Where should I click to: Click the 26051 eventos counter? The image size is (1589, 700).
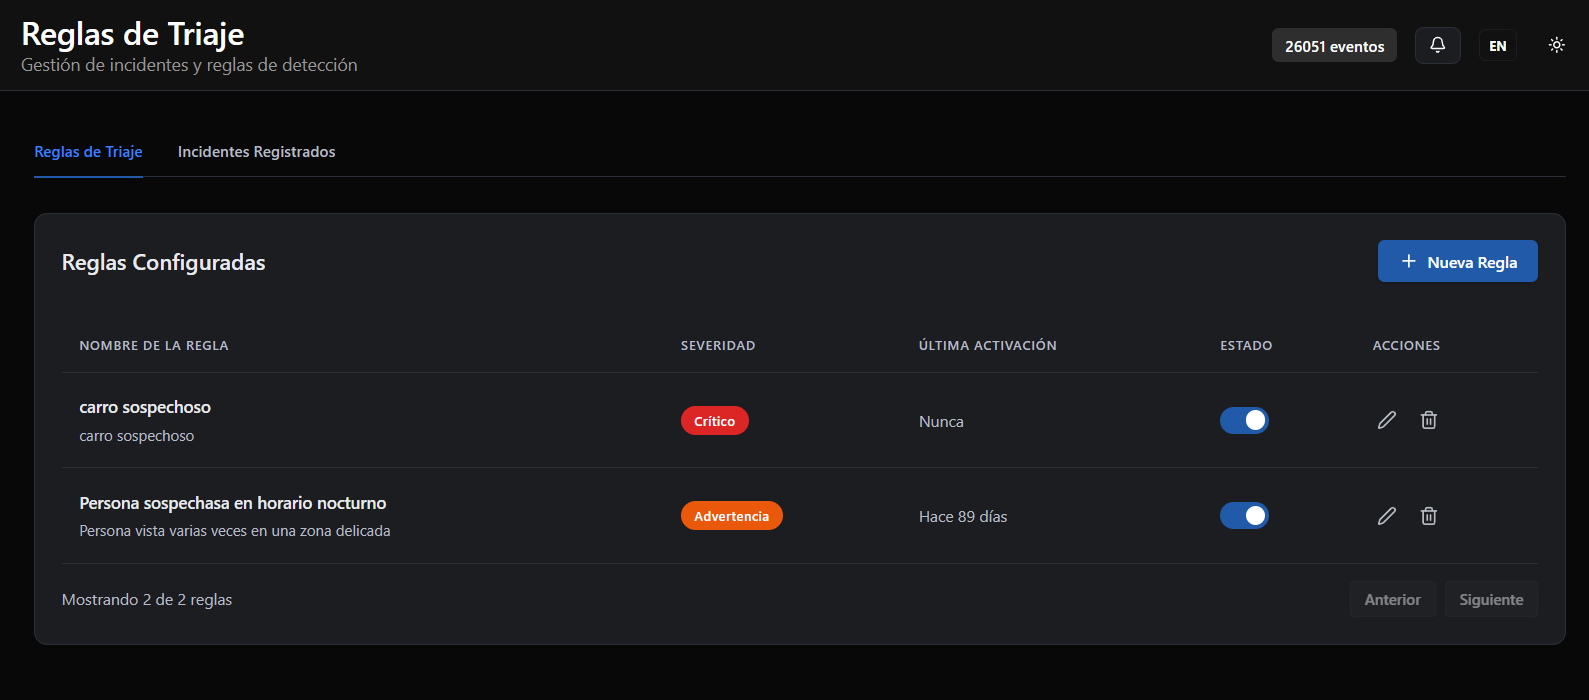click(x=1334, y=46)
